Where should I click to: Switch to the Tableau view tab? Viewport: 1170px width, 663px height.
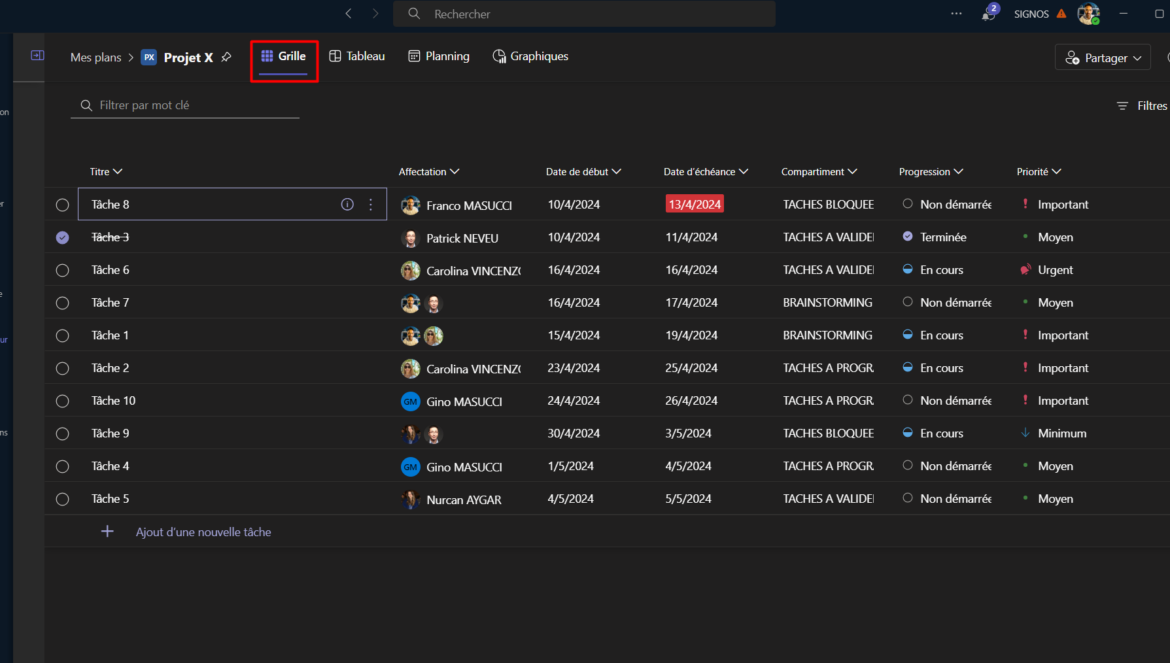[x=357, y=56]
